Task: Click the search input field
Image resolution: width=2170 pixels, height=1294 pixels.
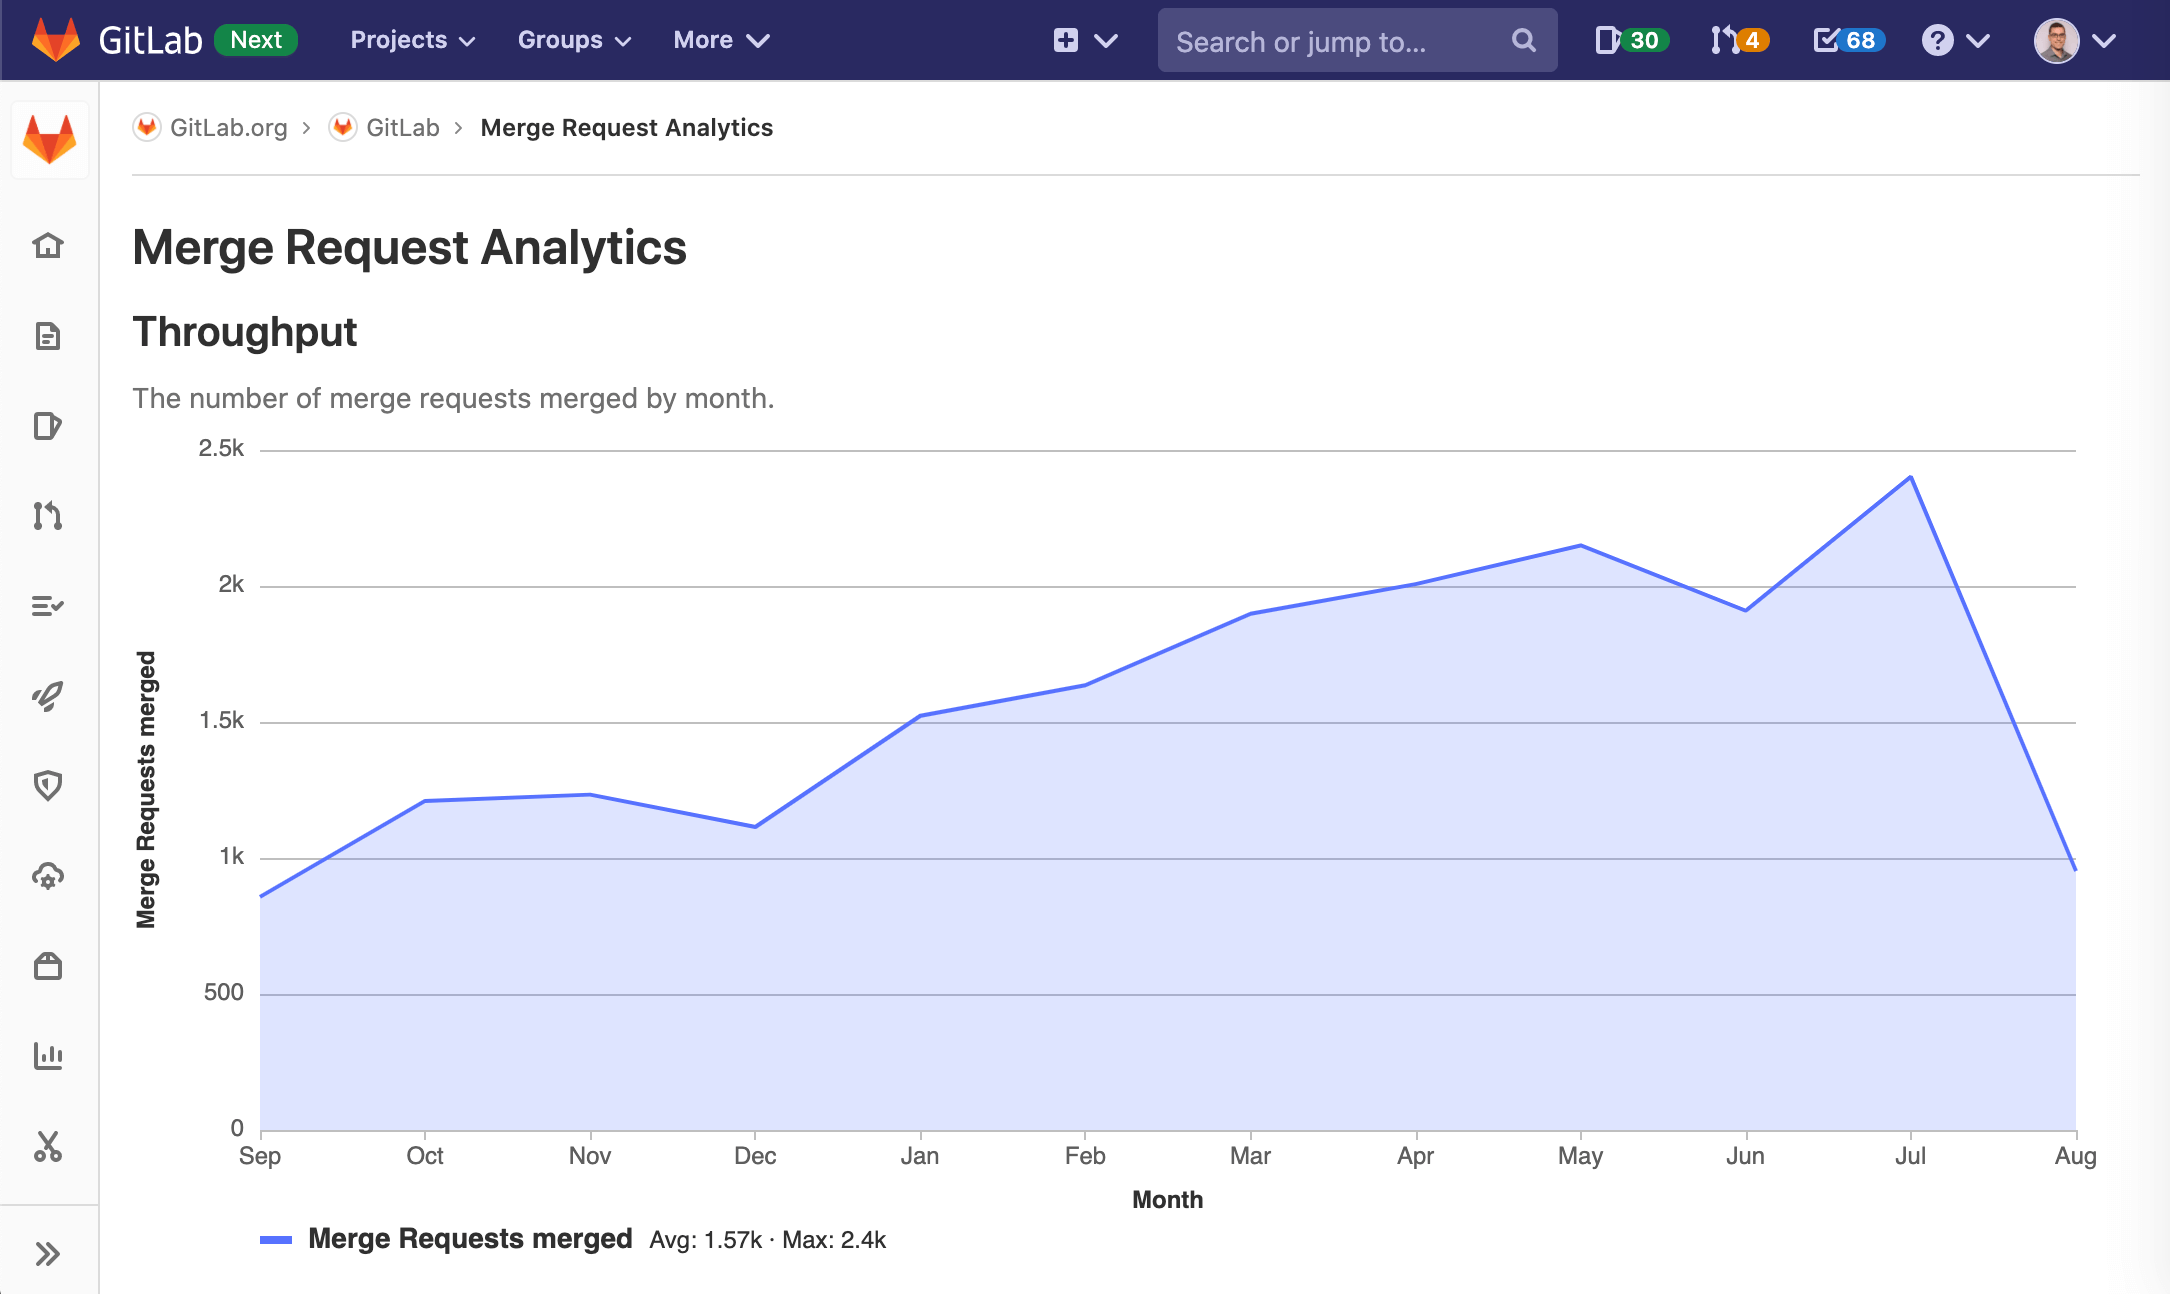Action: pyautogui.click(x=1354, y=40)
